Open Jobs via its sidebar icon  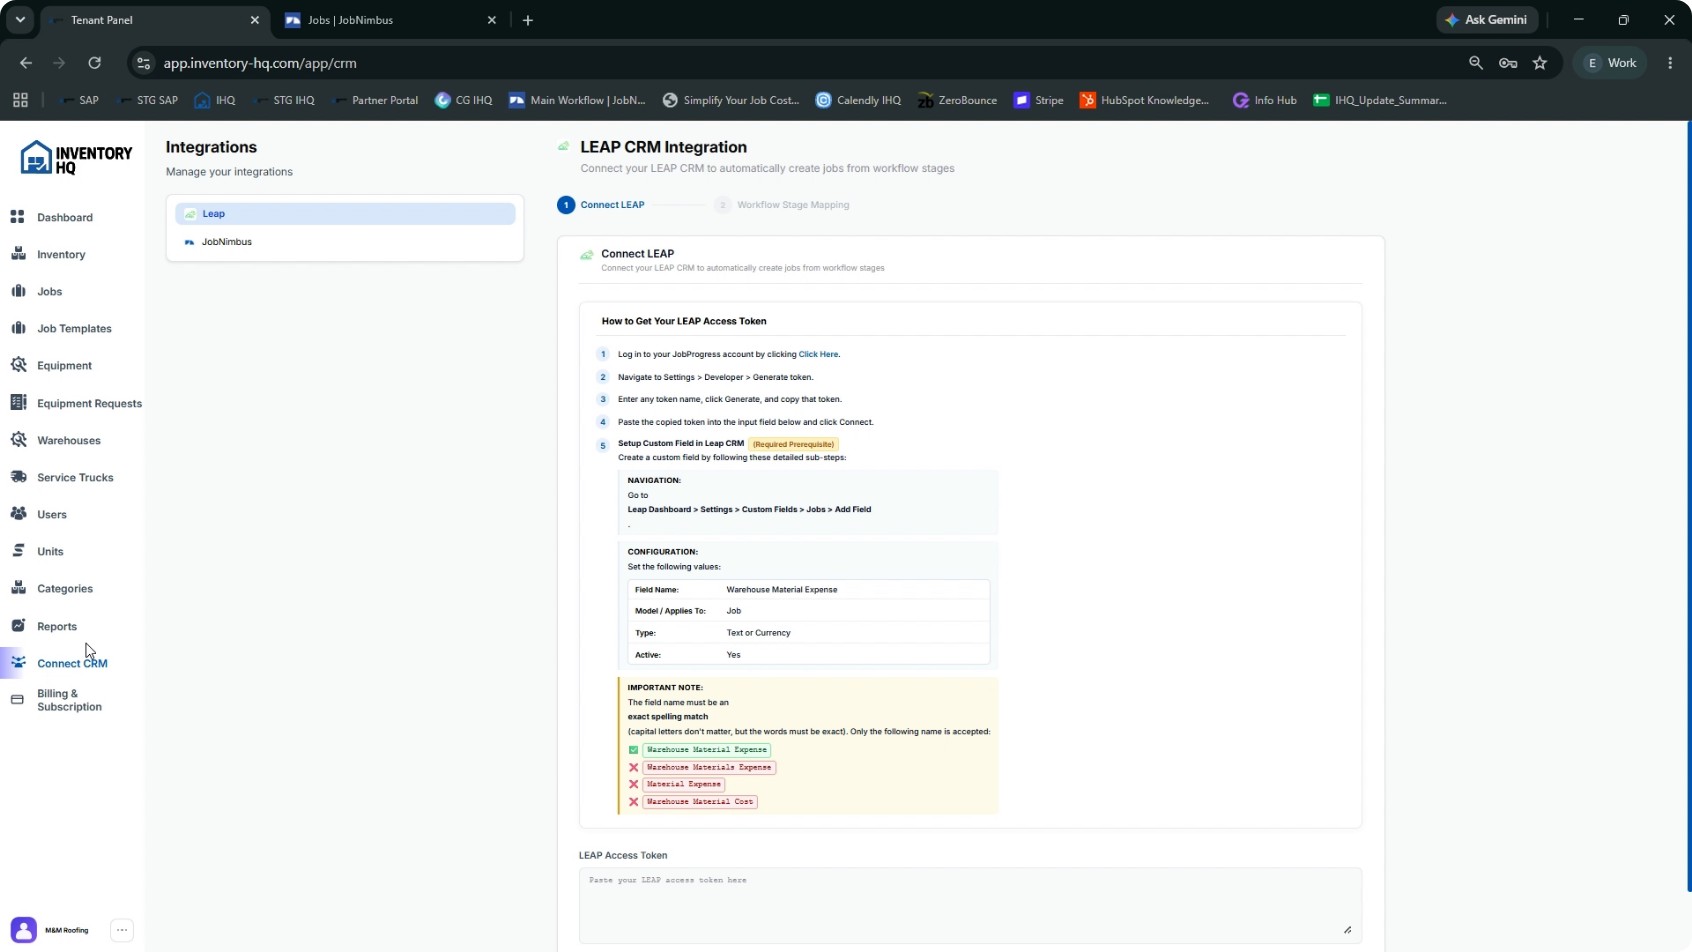[x=17, y=291]
